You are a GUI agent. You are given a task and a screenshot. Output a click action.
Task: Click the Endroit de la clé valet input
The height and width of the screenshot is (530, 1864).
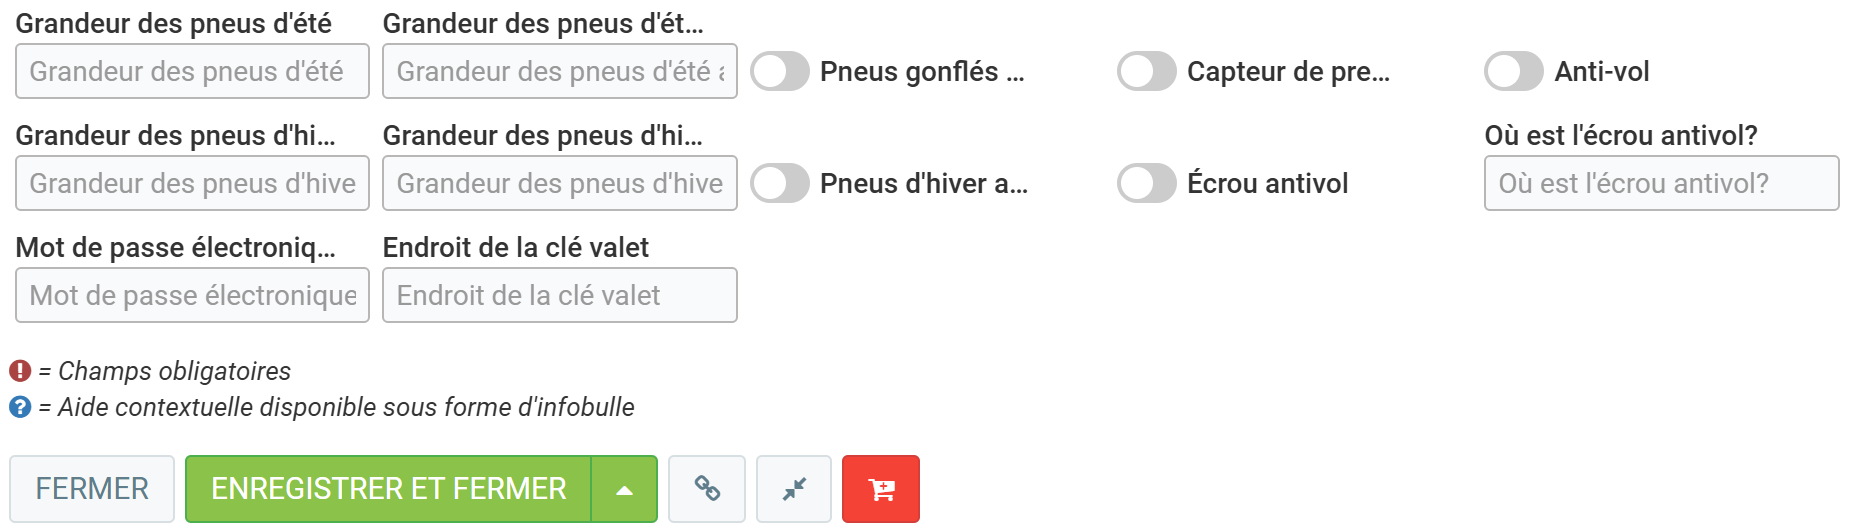(560, 296)
